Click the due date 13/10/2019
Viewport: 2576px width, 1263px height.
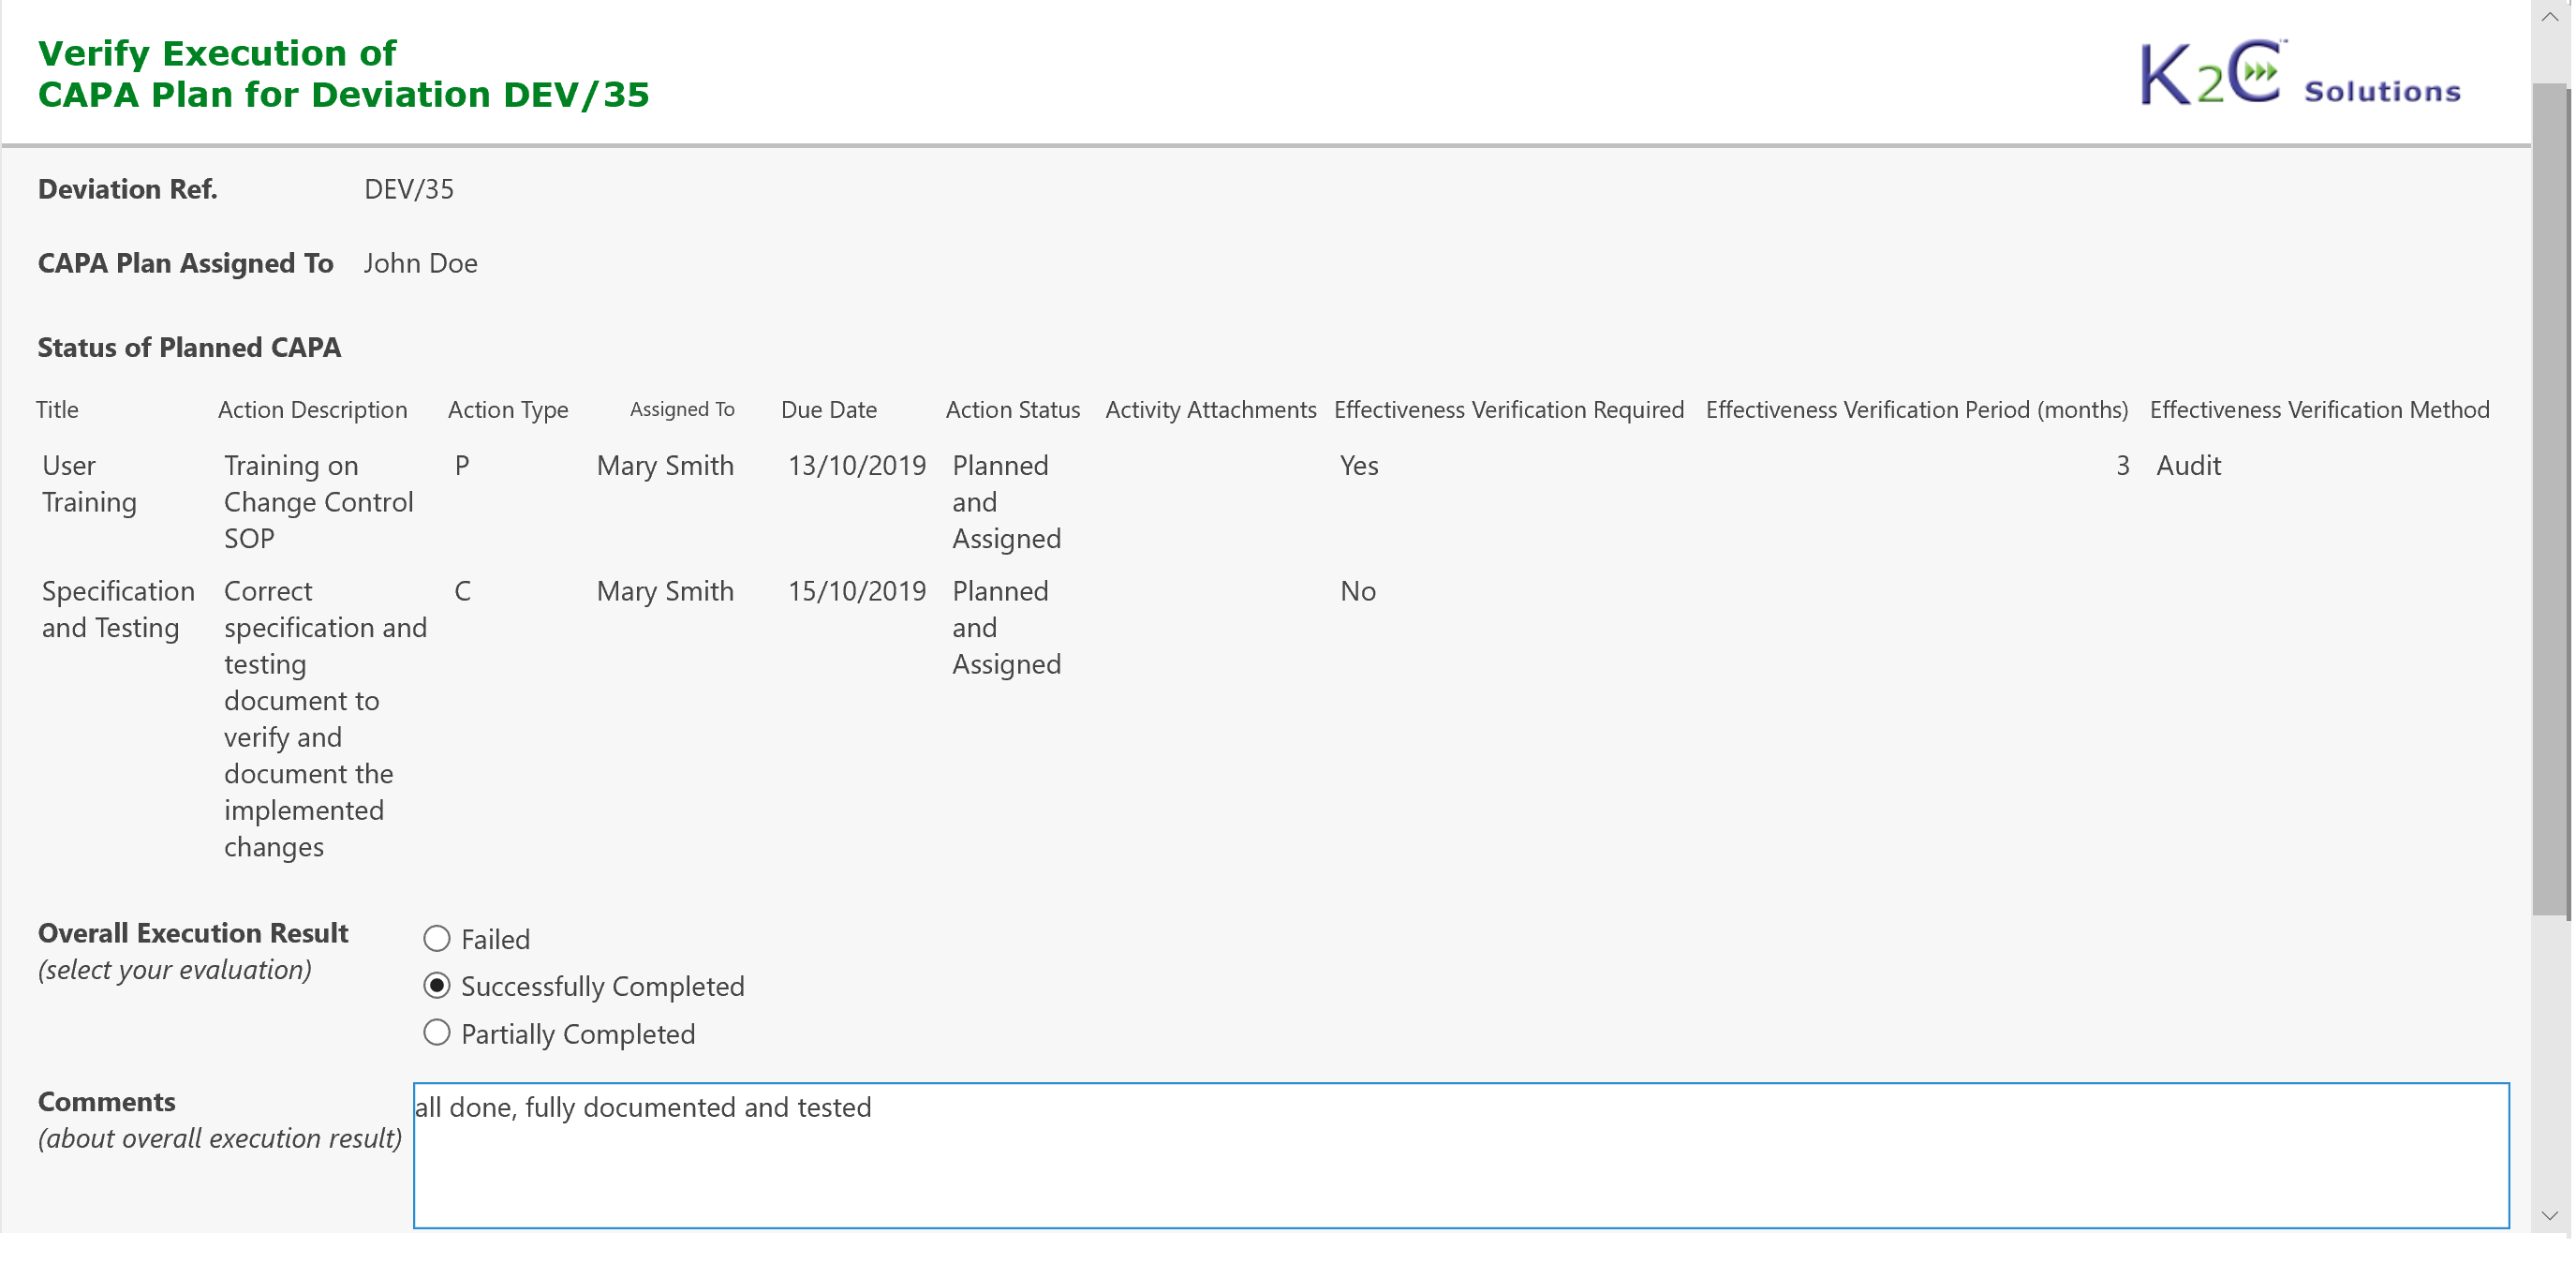click(857, 466)
